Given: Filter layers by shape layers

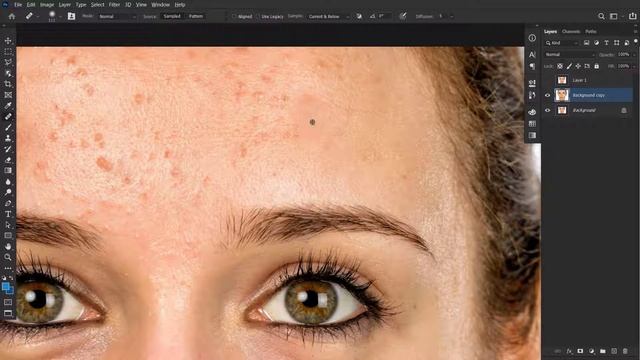Looking at the screenshot, I should [x=616, y=43].
